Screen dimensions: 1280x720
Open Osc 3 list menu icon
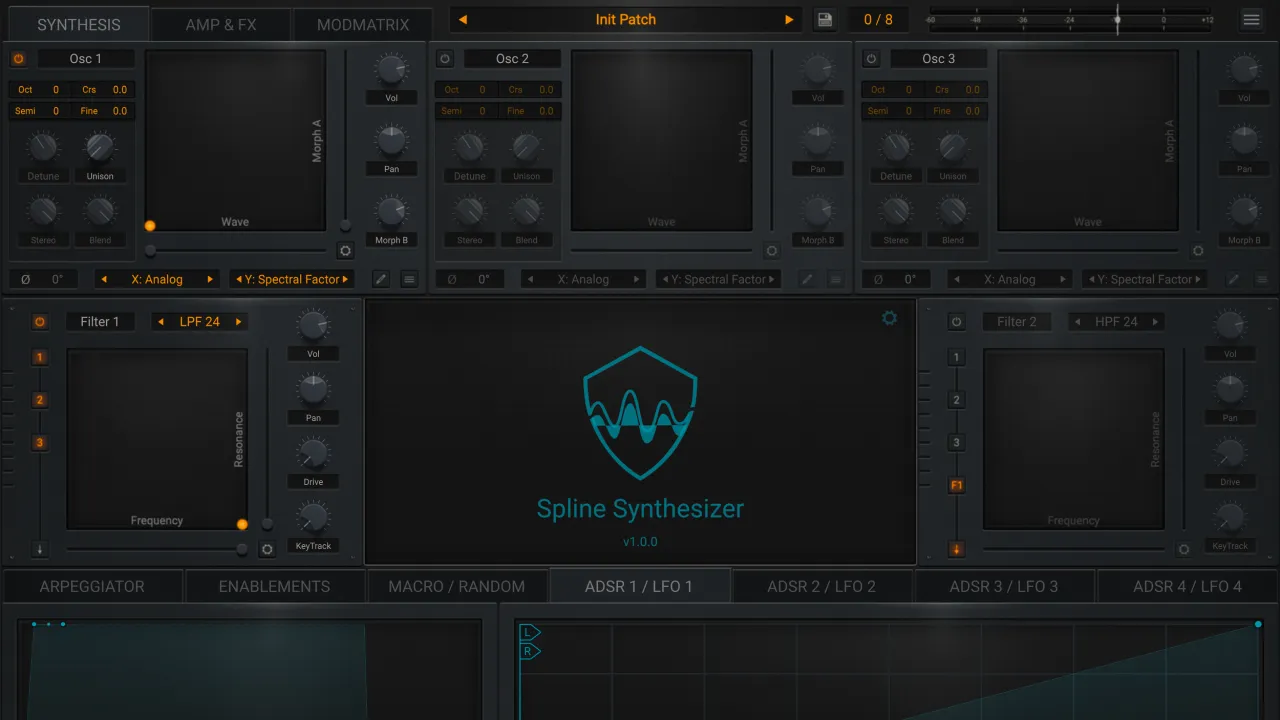(x=1261, y=280)
